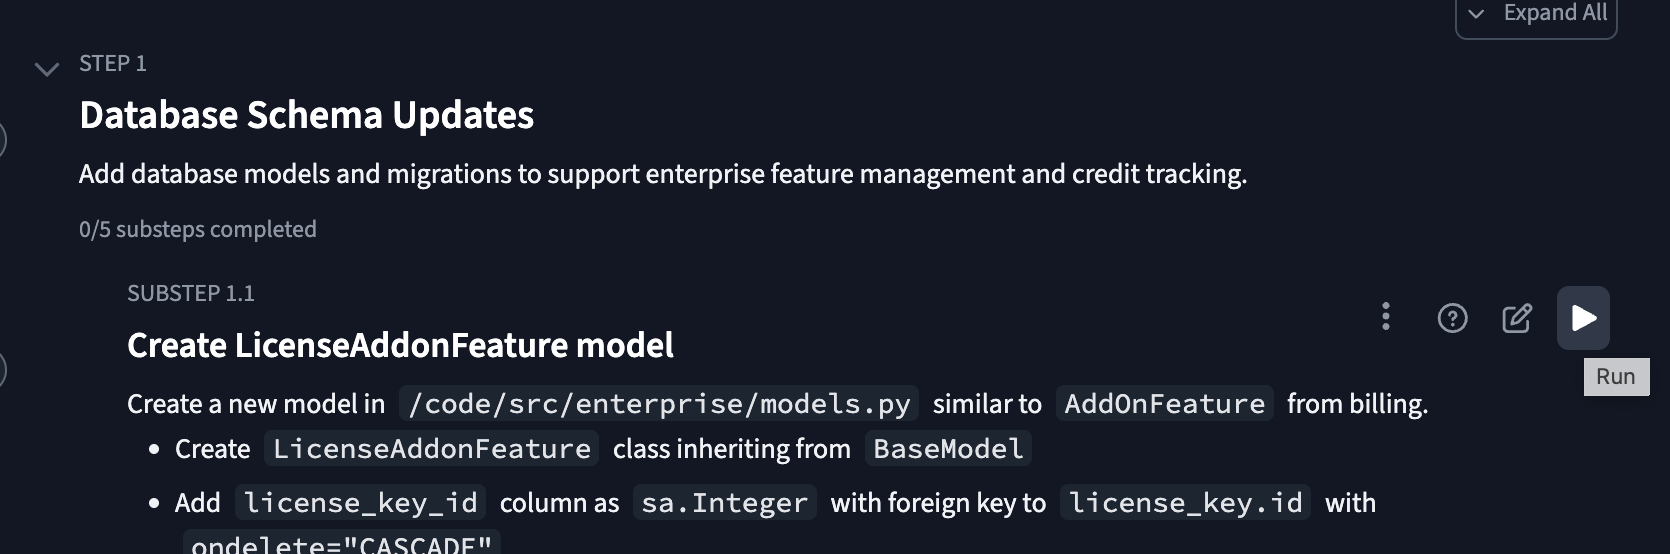The height and width of the screenshot is (554, 1670).
Task: Click the sa.Integer type chip
Action: (724, 503)
